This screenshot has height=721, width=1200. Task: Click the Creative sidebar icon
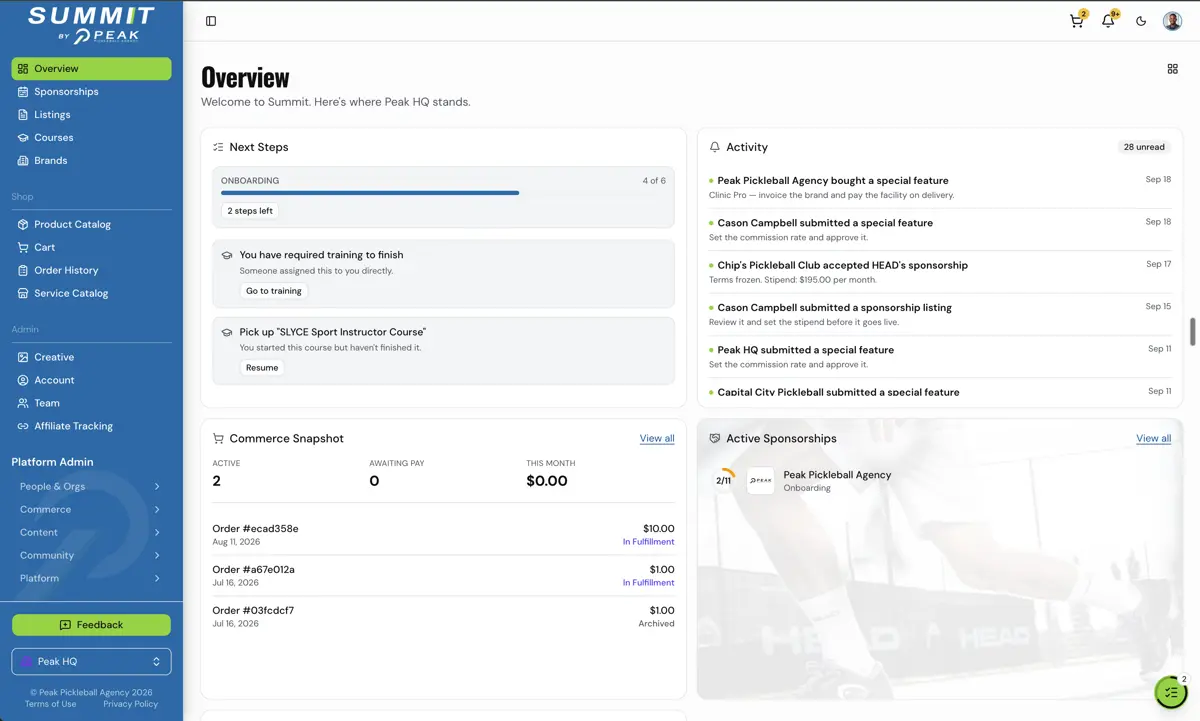[x=24, y=357]
